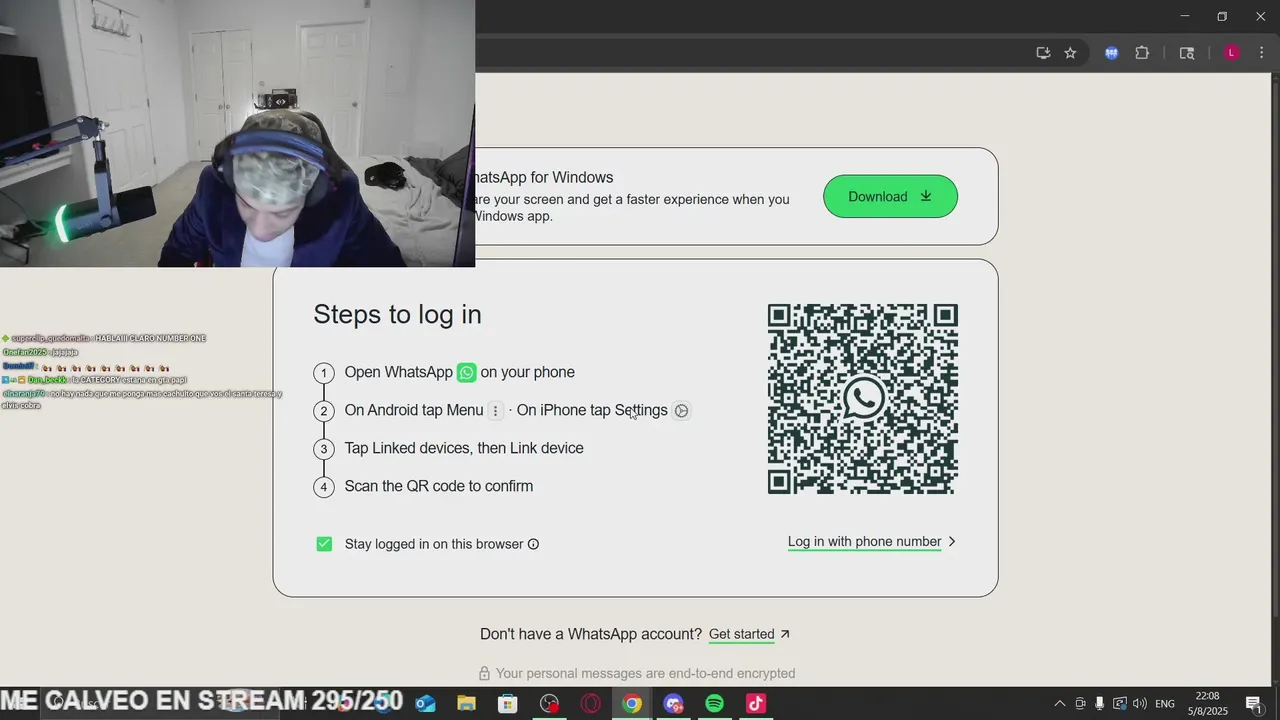Click the Get started link

[x=741, y=634]
